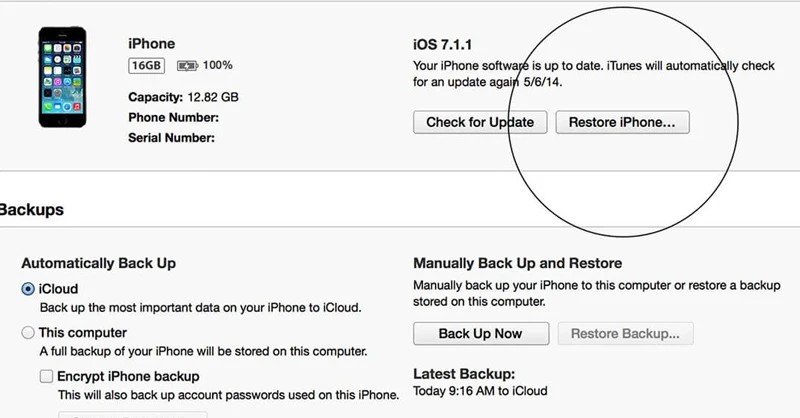This screenshot has height=418, width=800.
Task: Click the Restore iPhone... button
Action: pos(622,122)
